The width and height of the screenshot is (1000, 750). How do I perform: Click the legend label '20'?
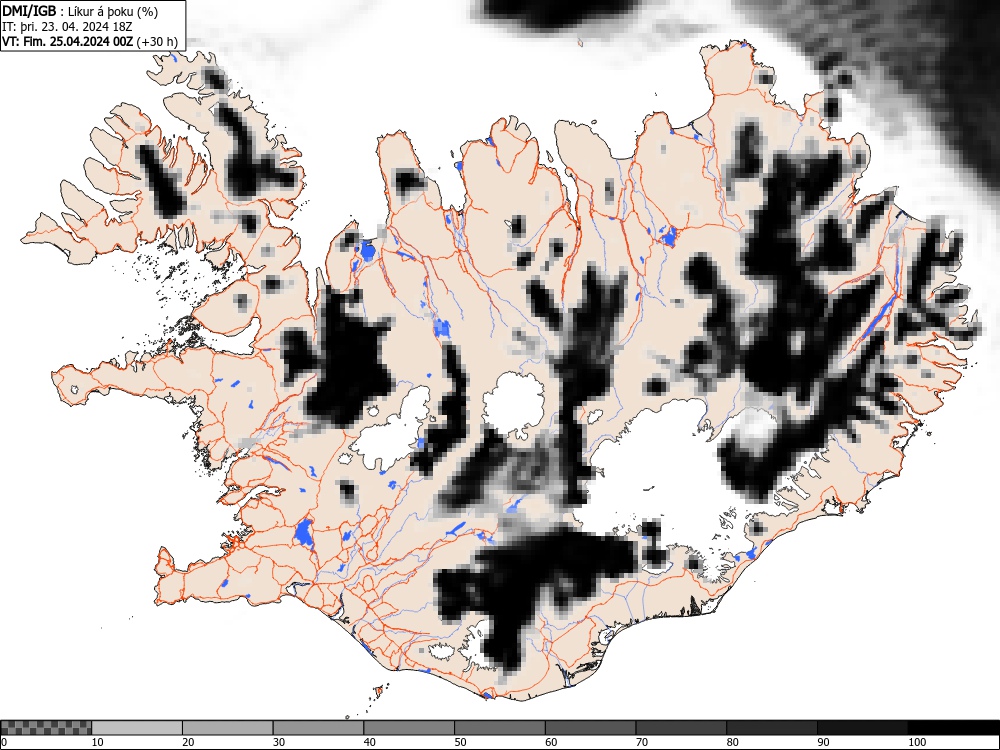(x=188, y=742)
